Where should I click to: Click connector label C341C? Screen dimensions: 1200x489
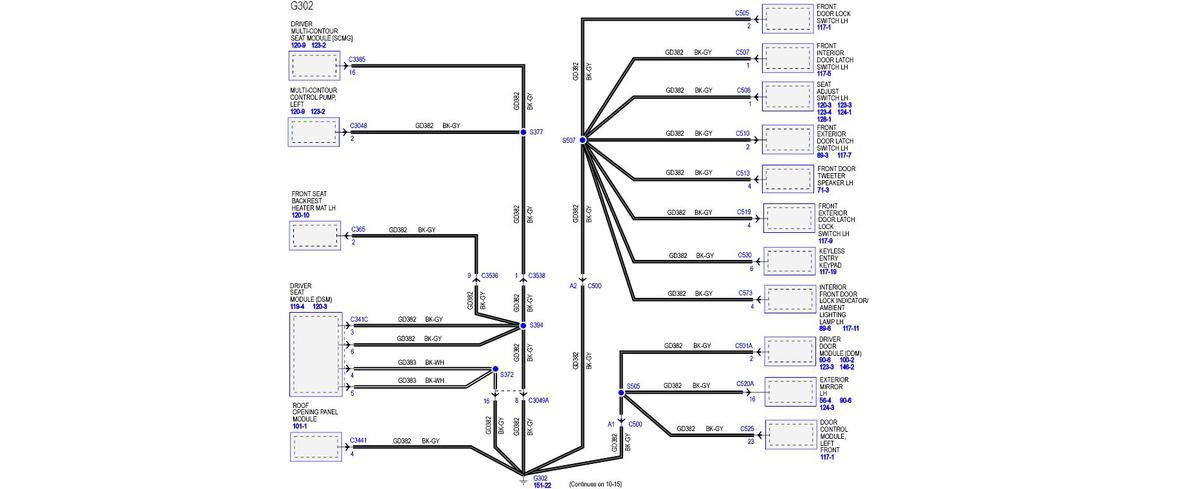(359, 320)
